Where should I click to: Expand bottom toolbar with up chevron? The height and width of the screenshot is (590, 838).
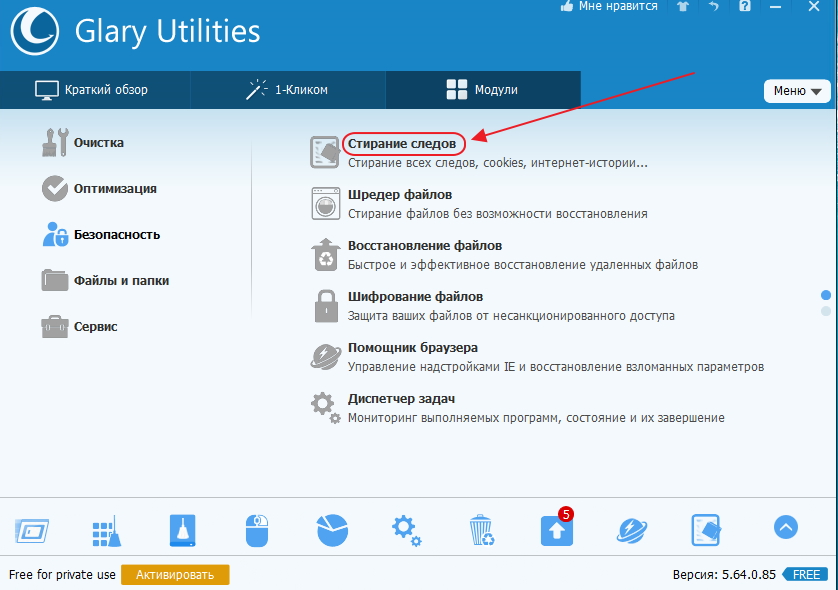[786, 527]
